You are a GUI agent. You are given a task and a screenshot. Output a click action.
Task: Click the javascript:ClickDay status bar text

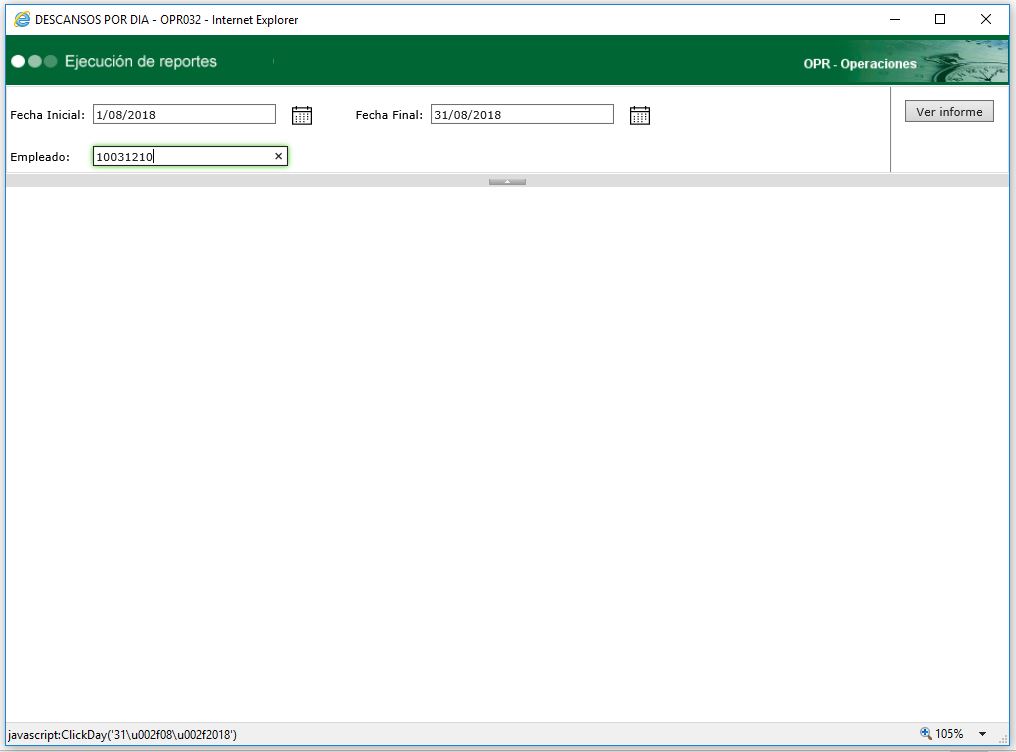point(122,735)
